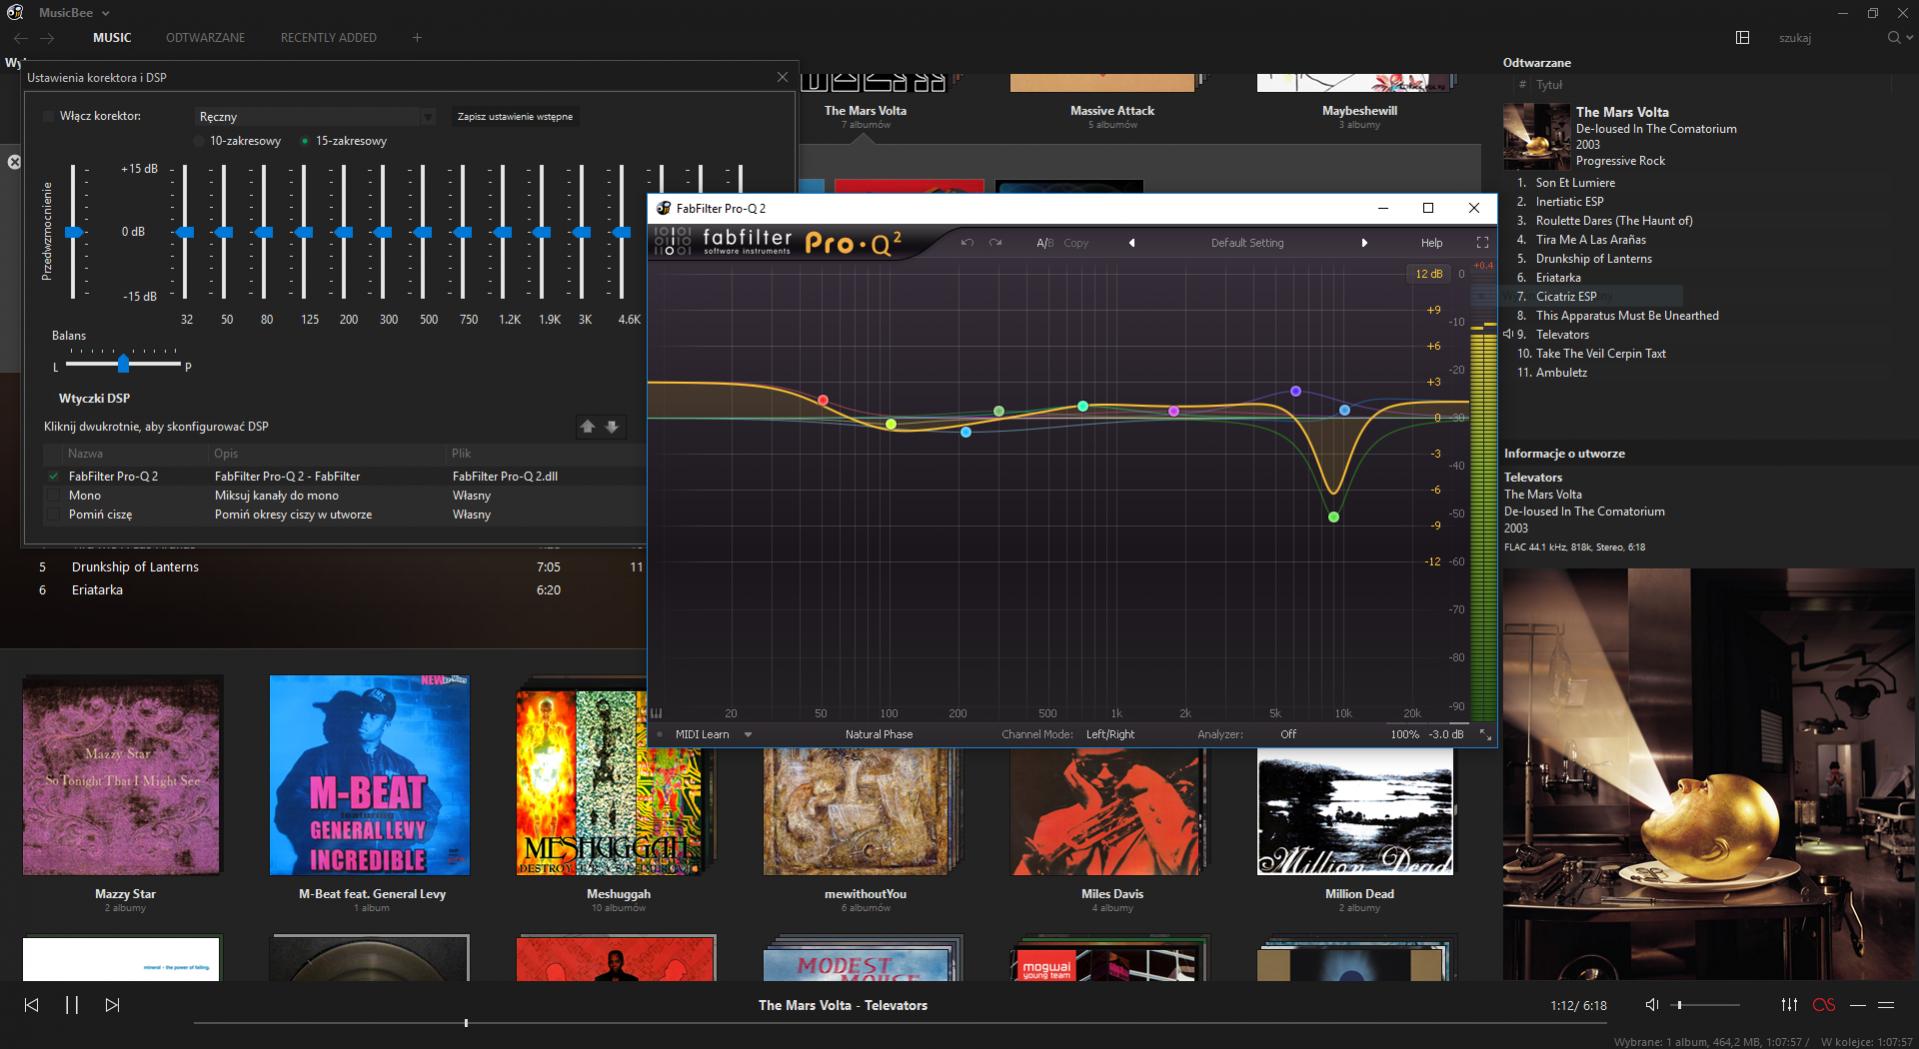Enable the Mono DSP plugin checkbox
This screenshot has height=1049, width=1919.
(x=53, y=496)
